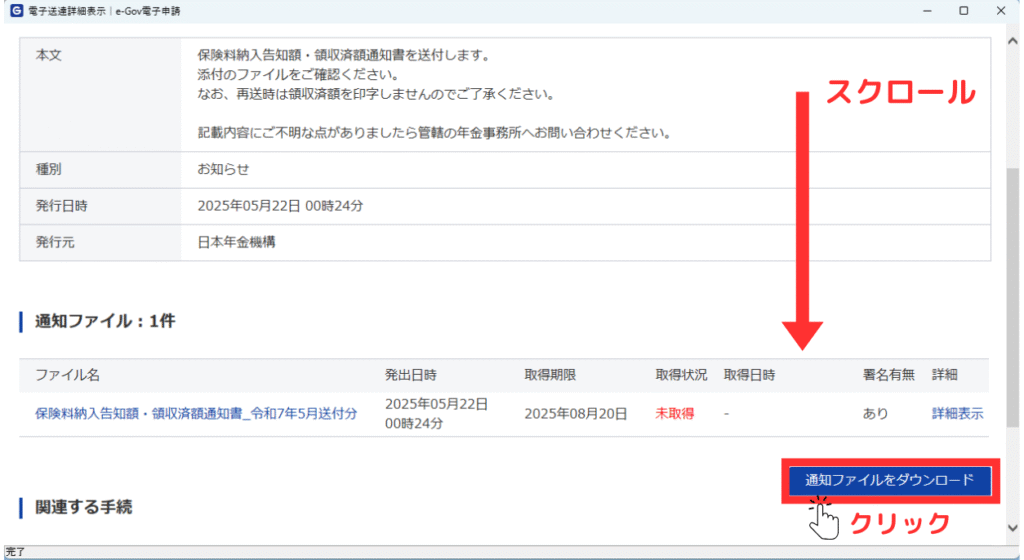Screen dimensions: 1024x560
Task: Select the 種別 value お知らせ
Action: tap(223, 169)
